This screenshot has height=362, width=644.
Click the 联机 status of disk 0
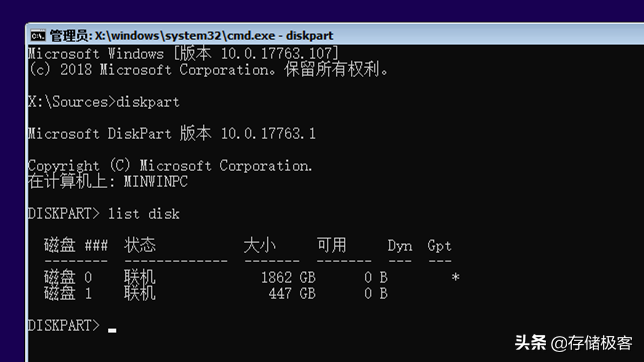[140, 277]
